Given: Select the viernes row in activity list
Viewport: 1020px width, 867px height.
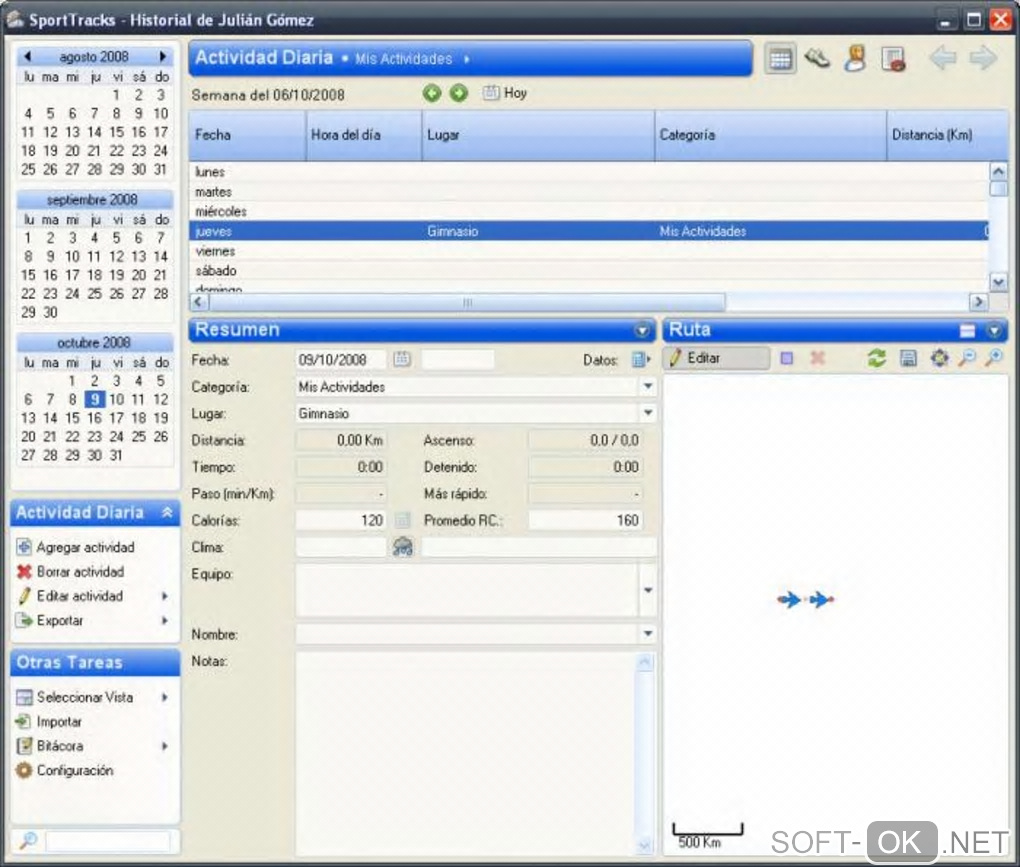Looking at the screenshot, I should pos(589,251).
